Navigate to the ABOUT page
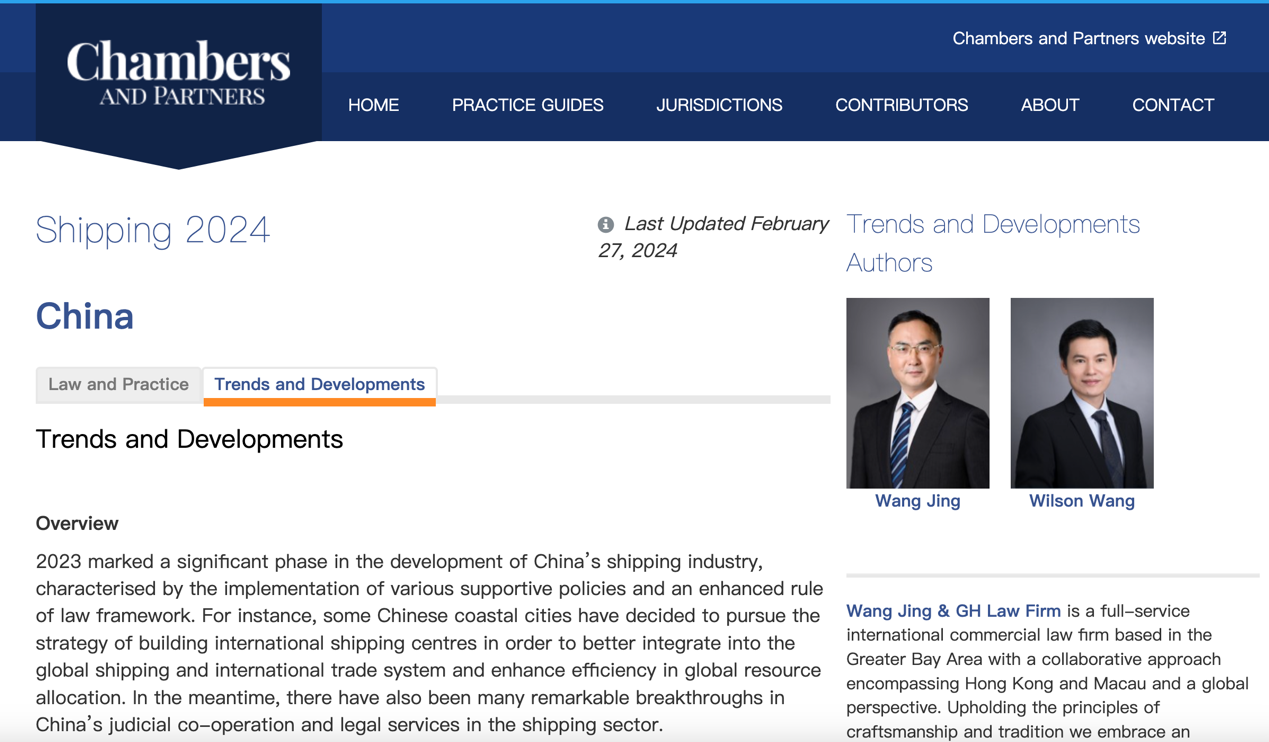Image resolution: width=1269 pixels, height=742 pixels. (x=1050, y=105)
